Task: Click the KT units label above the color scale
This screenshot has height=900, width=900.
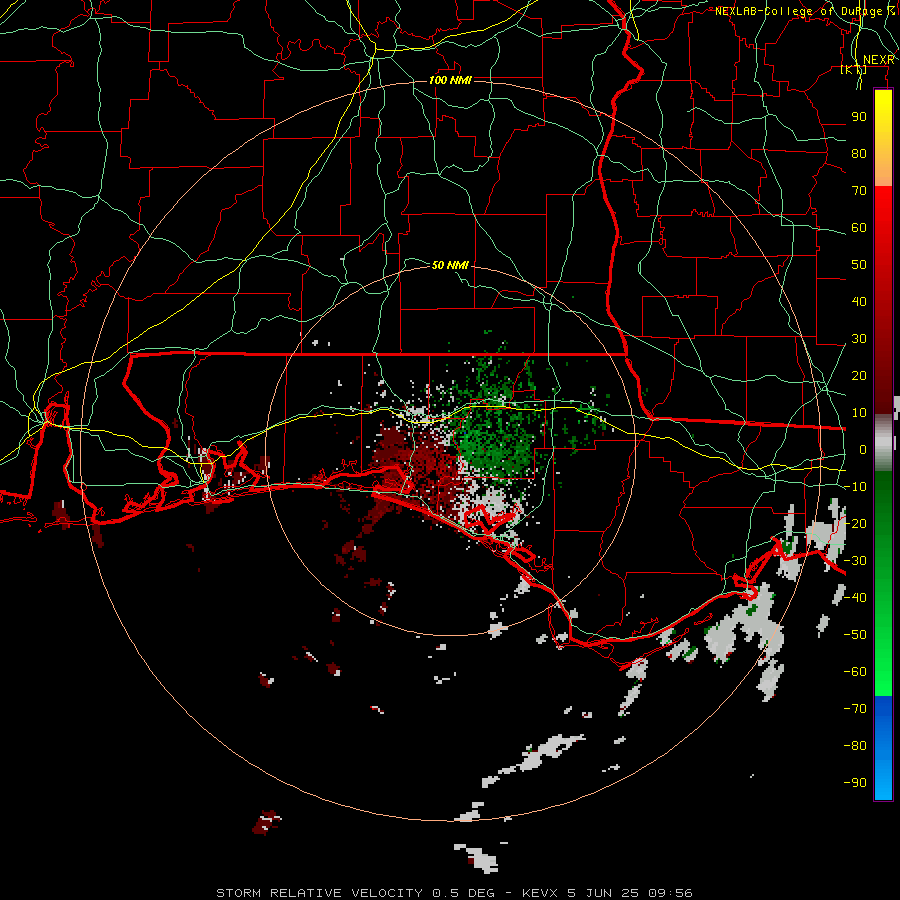Action: pos(854,69)
